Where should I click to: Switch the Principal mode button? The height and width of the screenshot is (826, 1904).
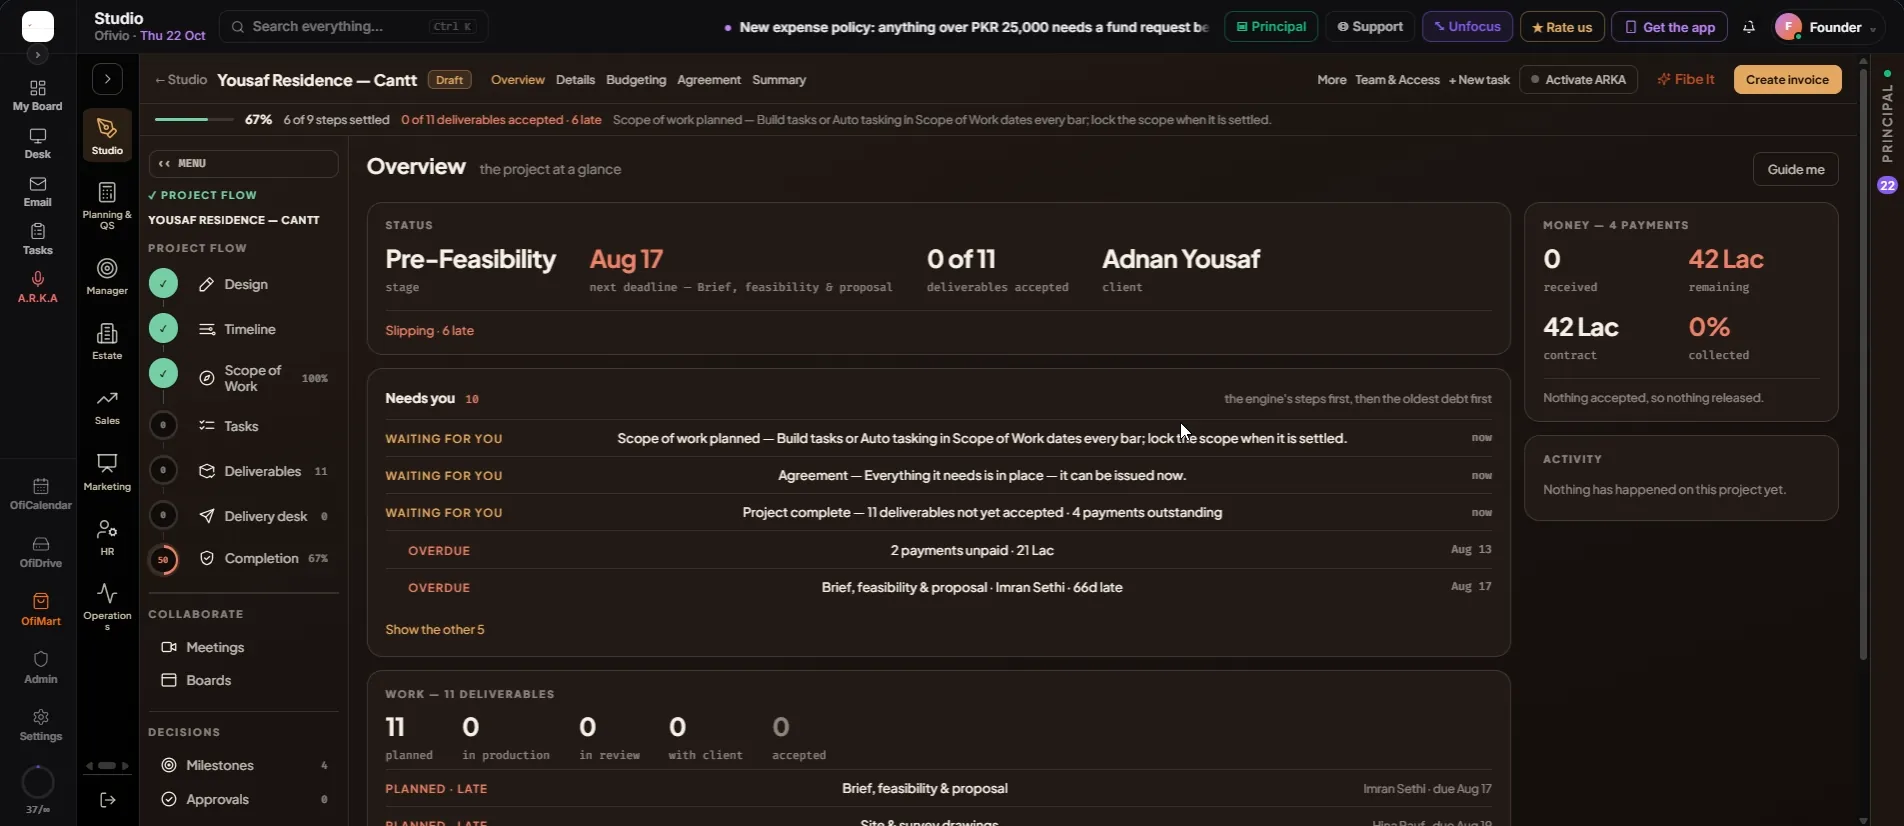pyautogui.click(x=1271, y=27)
